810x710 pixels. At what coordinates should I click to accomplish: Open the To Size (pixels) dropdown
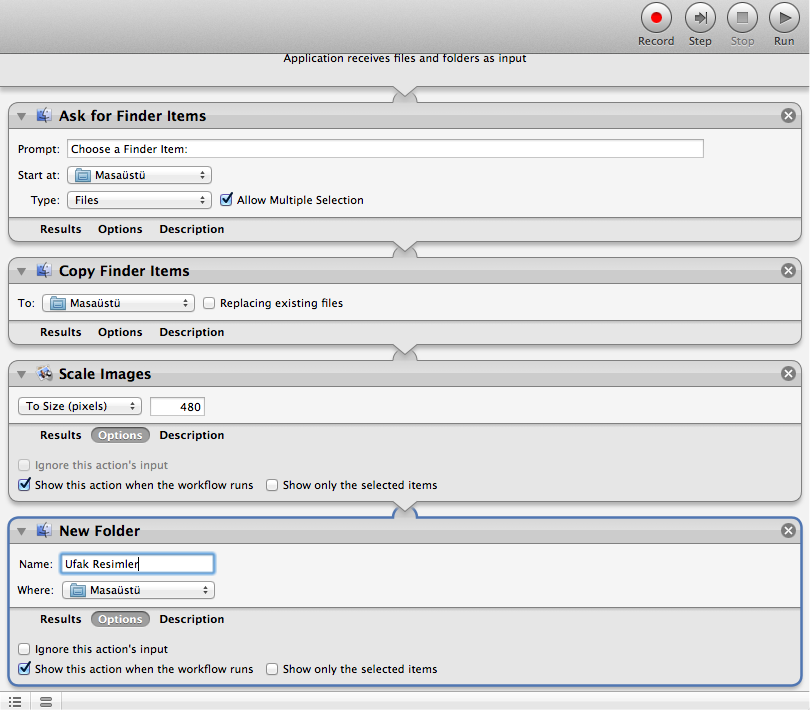pos(80,406)
